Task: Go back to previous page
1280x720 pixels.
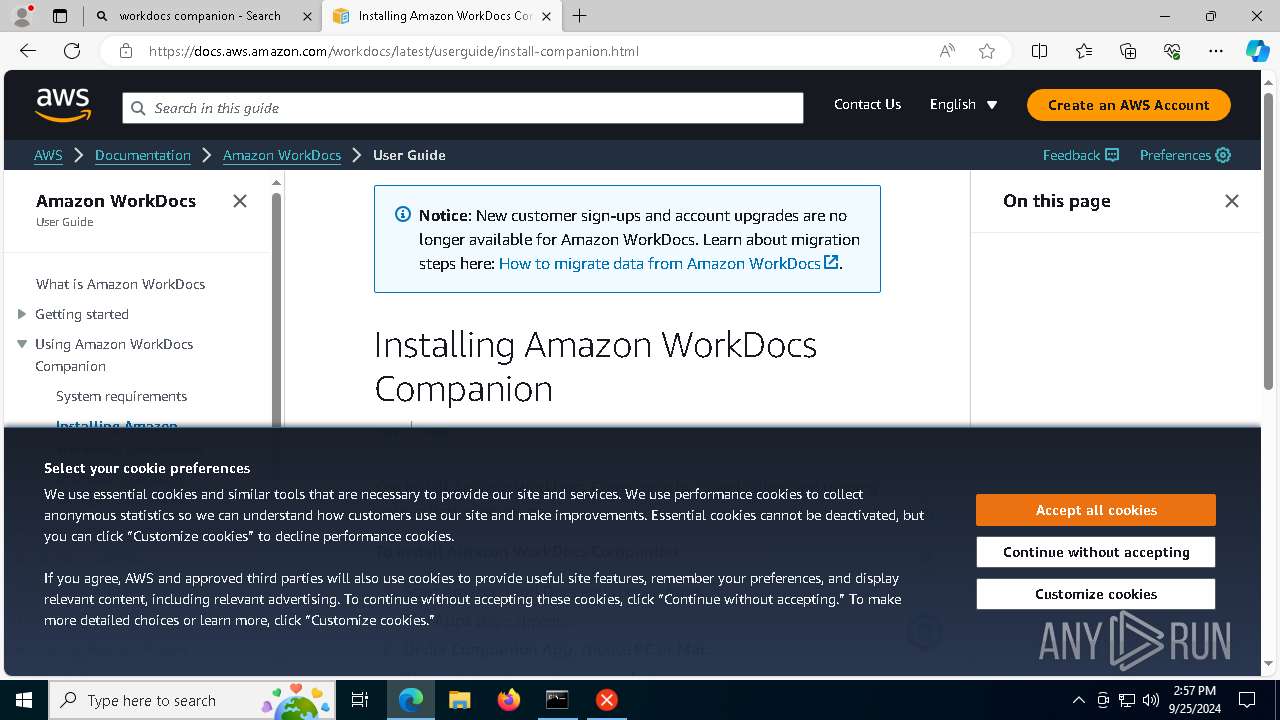Action: point(28,51)
